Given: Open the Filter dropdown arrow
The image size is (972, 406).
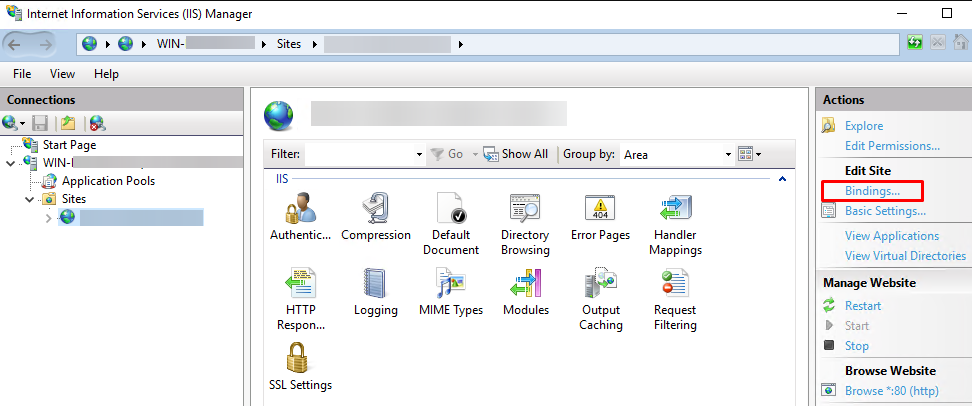Looking at the screenshot, I should (419, 154).
